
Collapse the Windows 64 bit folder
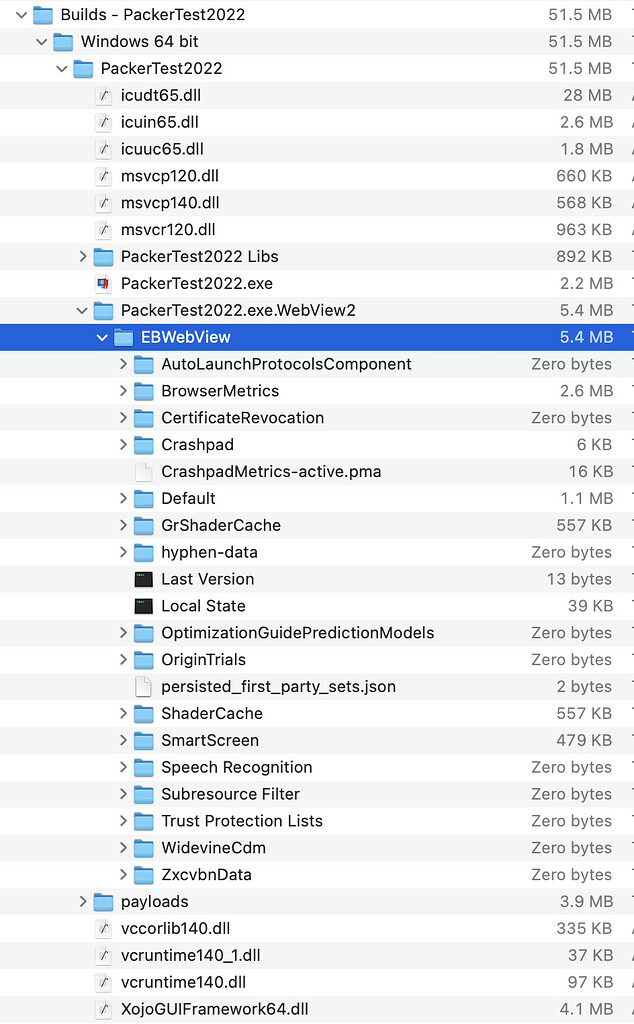coord(42,42)
